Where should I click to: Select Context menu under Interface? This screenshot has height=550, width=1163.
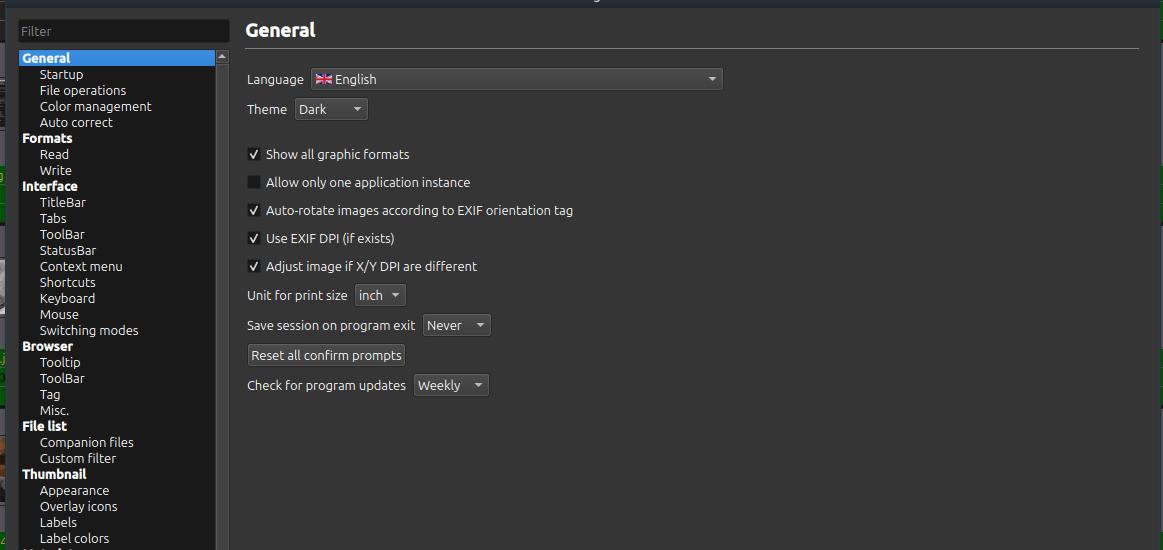81,266
